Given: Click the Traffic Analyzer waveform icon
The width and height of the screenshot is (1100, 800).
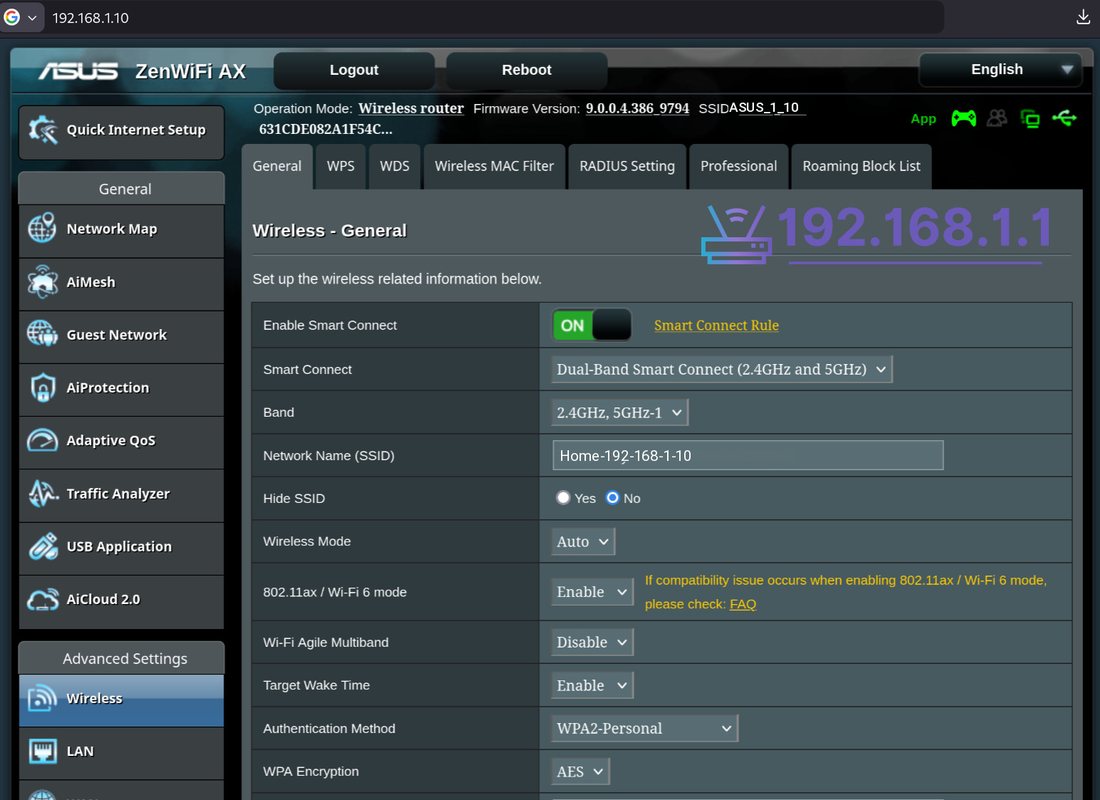Looking at the screenshot, I should pyautogui.click(x=43, y=493).
